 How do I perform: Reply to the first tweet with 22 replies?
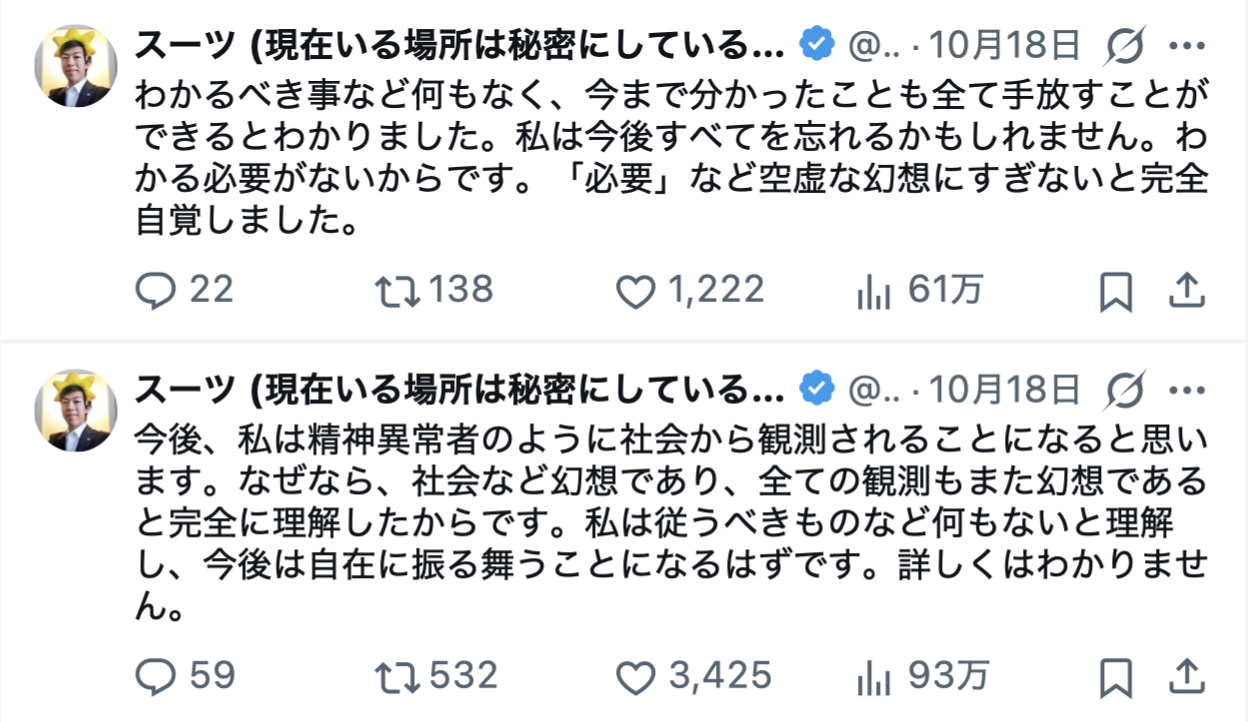click(155, 290)
